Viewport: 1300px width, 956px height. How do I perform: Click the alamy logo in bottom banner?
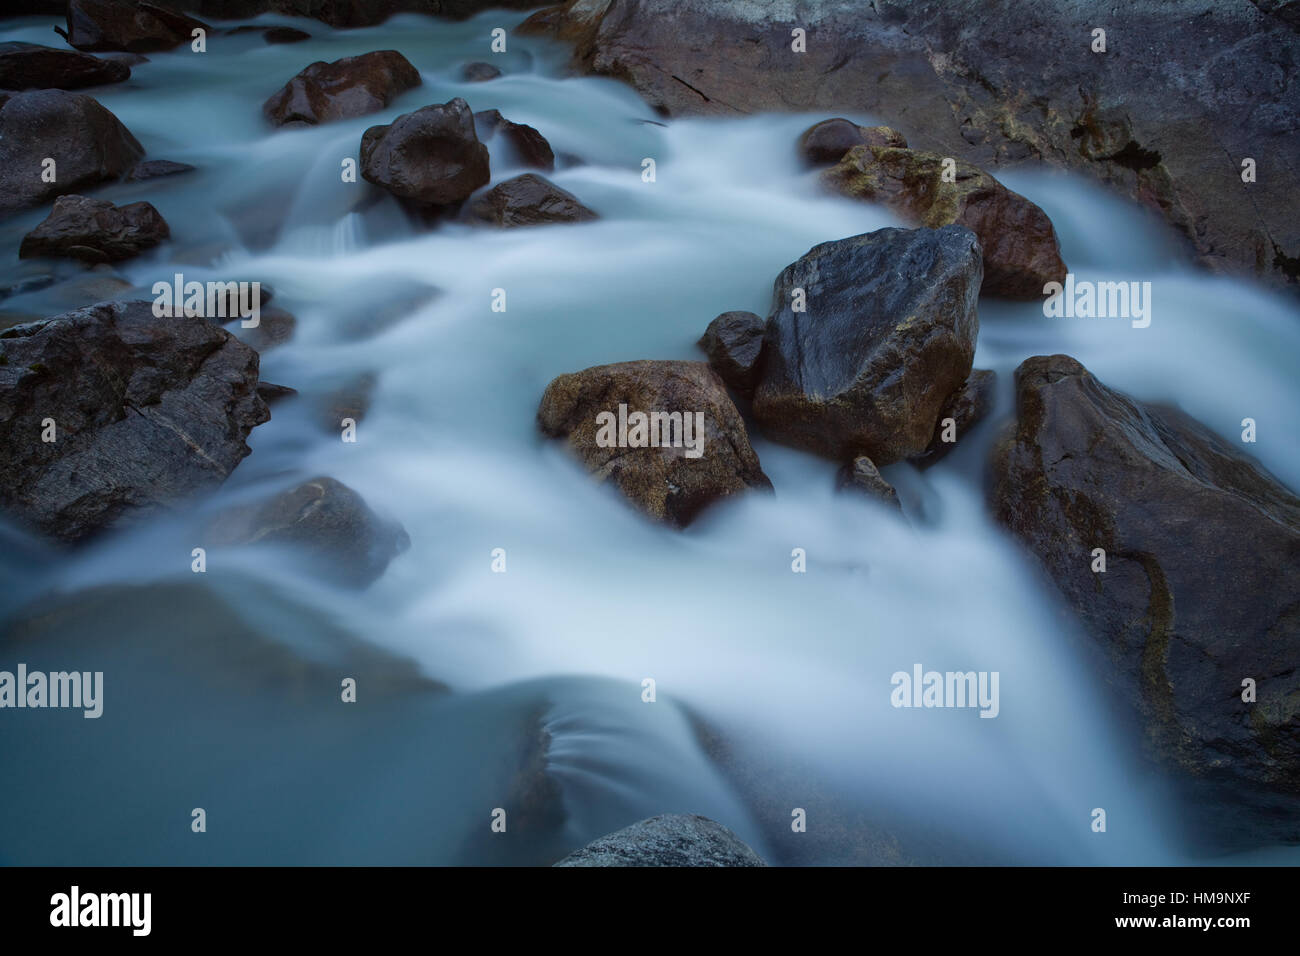(101, 910)
